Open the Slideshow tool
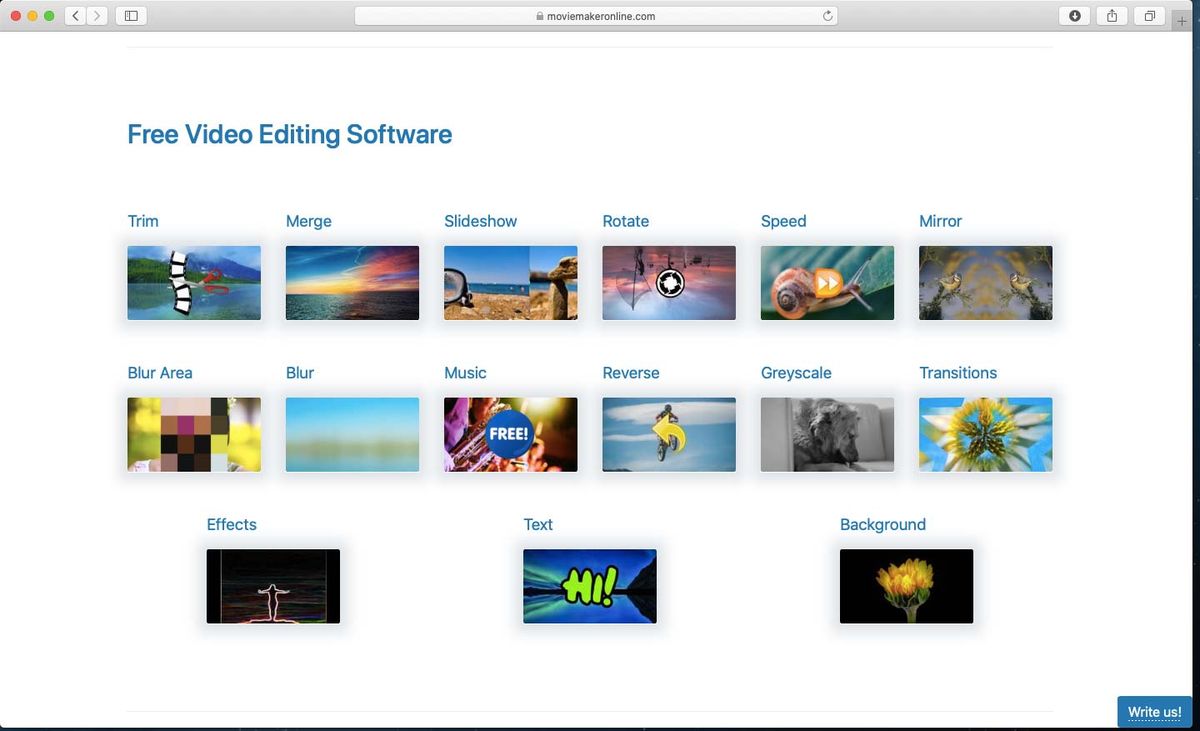Screen dimensions: 1200x731 510,282
